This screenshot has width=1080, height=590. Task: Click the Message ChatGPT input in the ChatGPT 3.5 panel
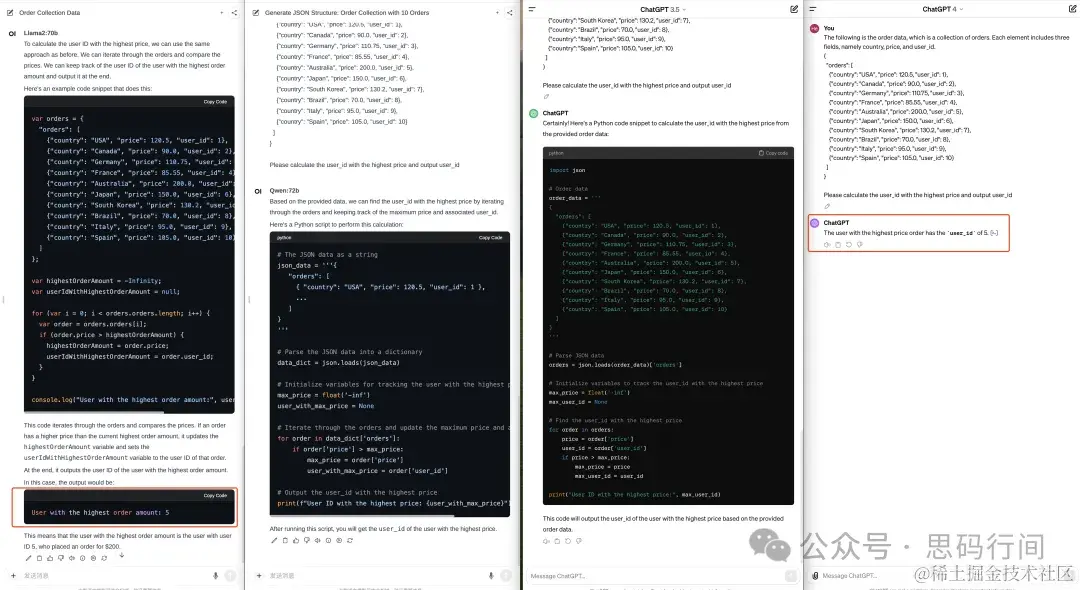click(654, 576)
